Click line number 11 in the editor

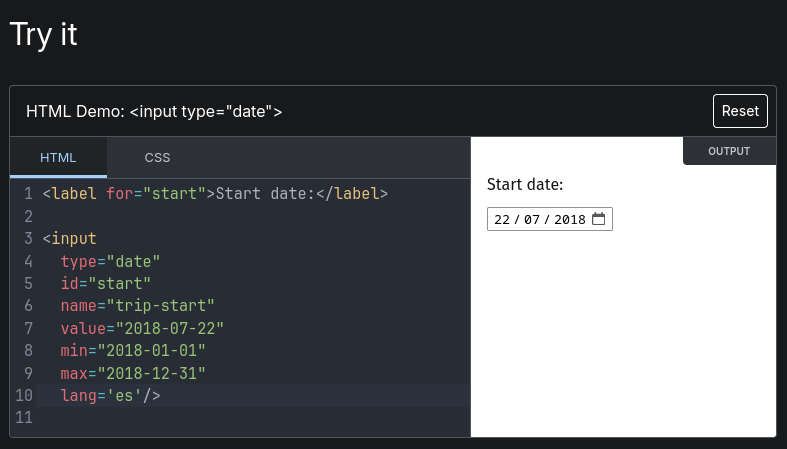(x=24, y=417)
